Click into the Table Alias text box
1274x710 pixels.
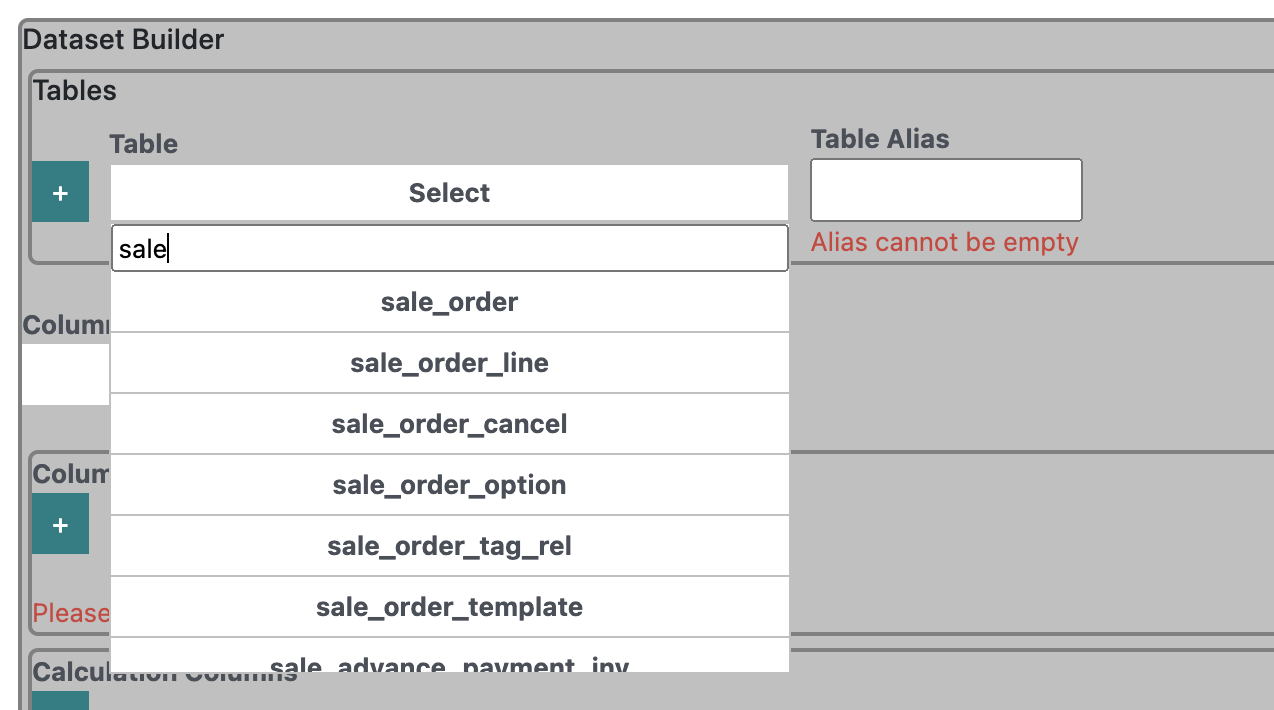click(946, 190)
